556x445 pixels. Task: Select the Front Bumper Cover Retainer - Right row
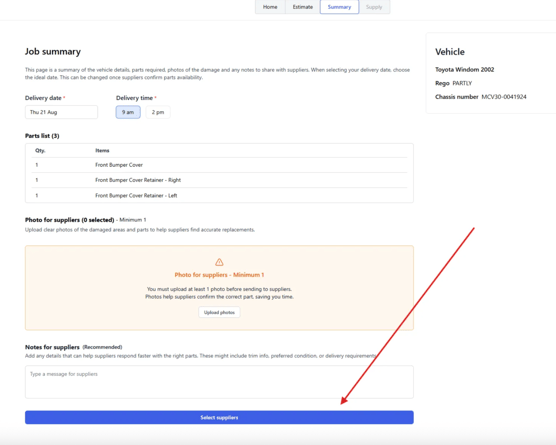(219, 180)
